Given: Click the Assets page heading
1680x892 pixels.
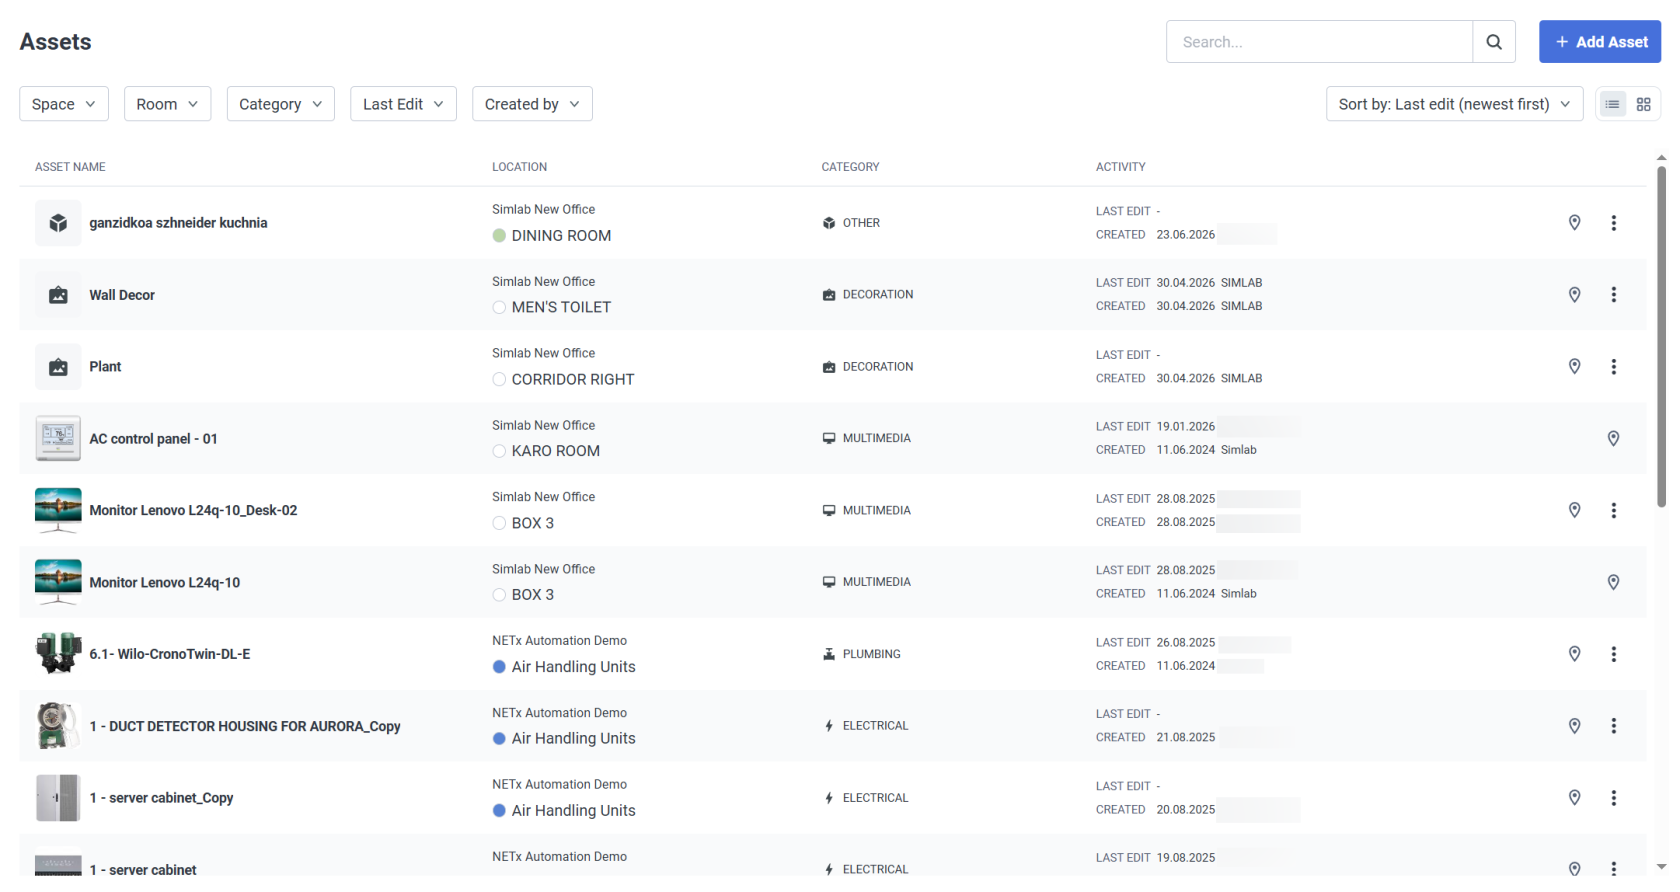Looking at the screenshot, I should tap(55, 42).
